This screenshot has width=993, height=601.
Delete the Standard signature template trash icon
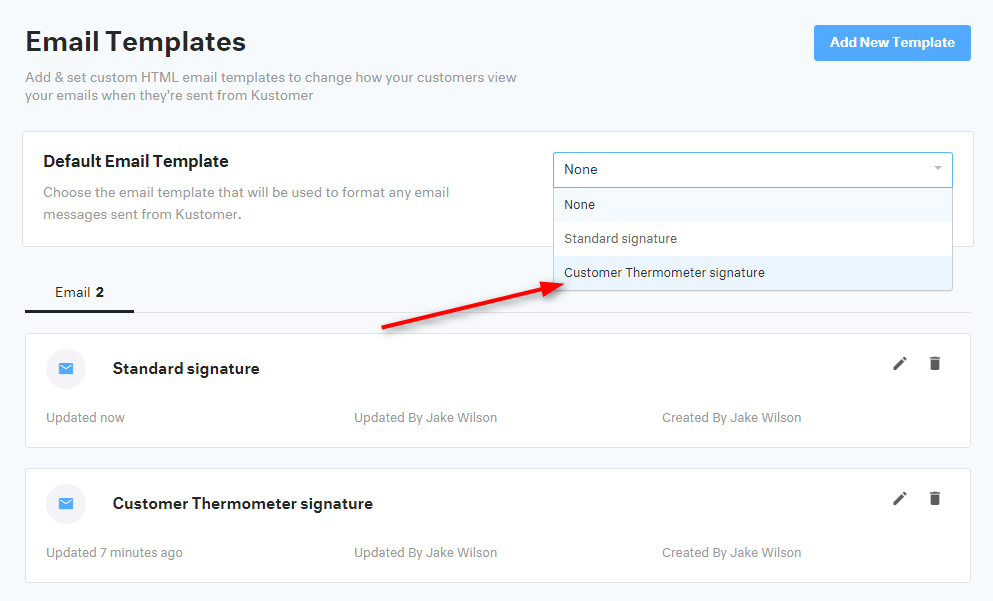[935, 364]
